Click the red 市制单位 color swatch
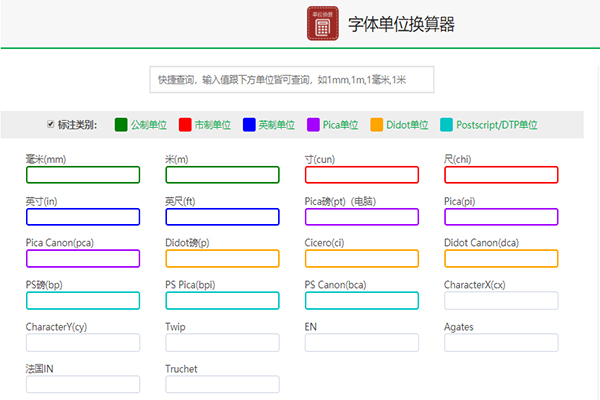Viewport: 600px width, 400px height. [185, 125]
